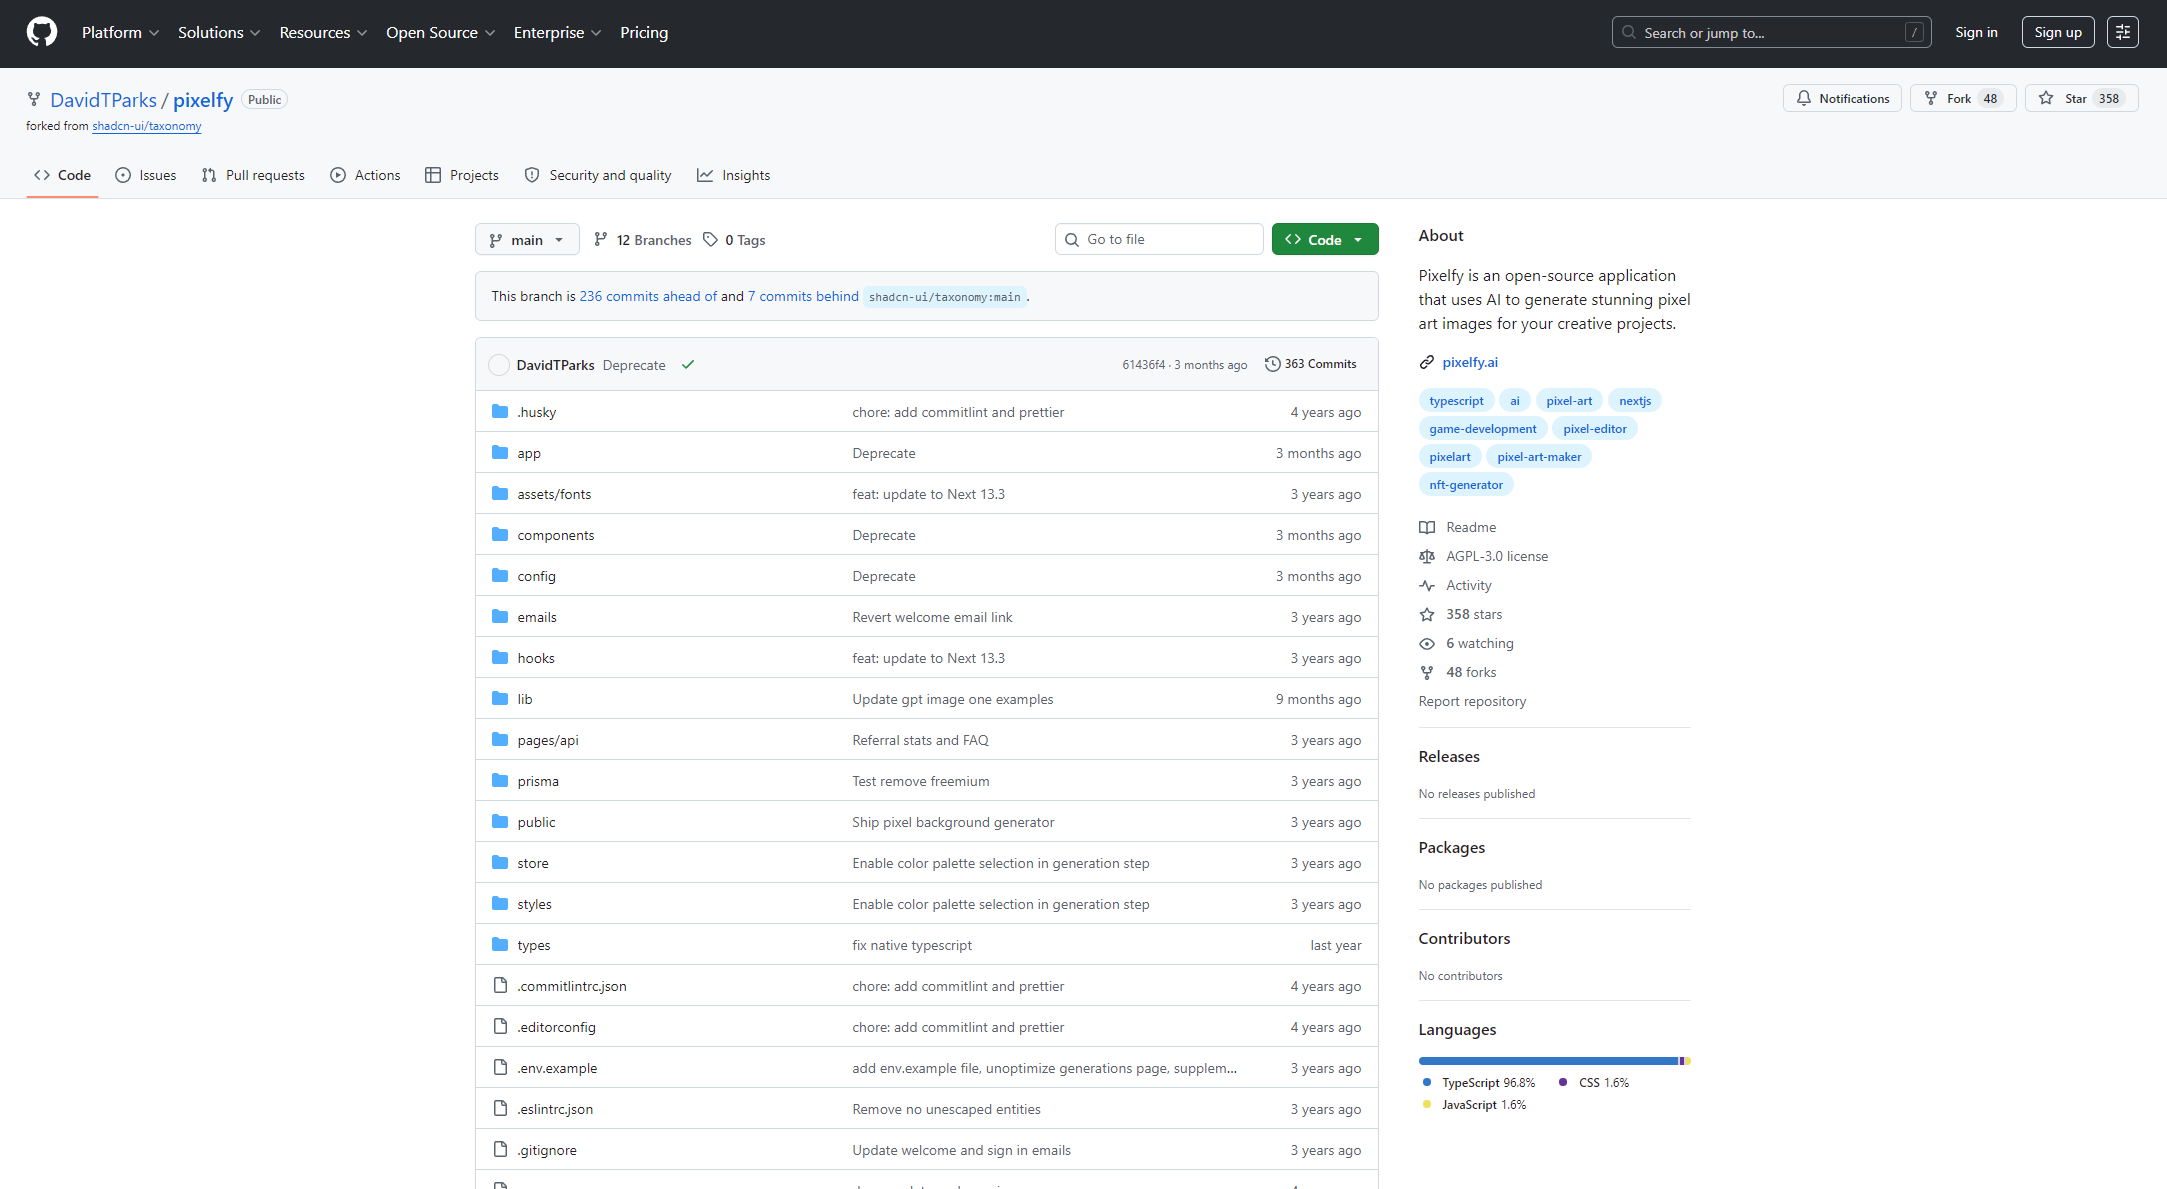This screenshot has height=1189, width=2167.
Task: Click the pixel-art topic tag
Action: [x=1569, y=401]
